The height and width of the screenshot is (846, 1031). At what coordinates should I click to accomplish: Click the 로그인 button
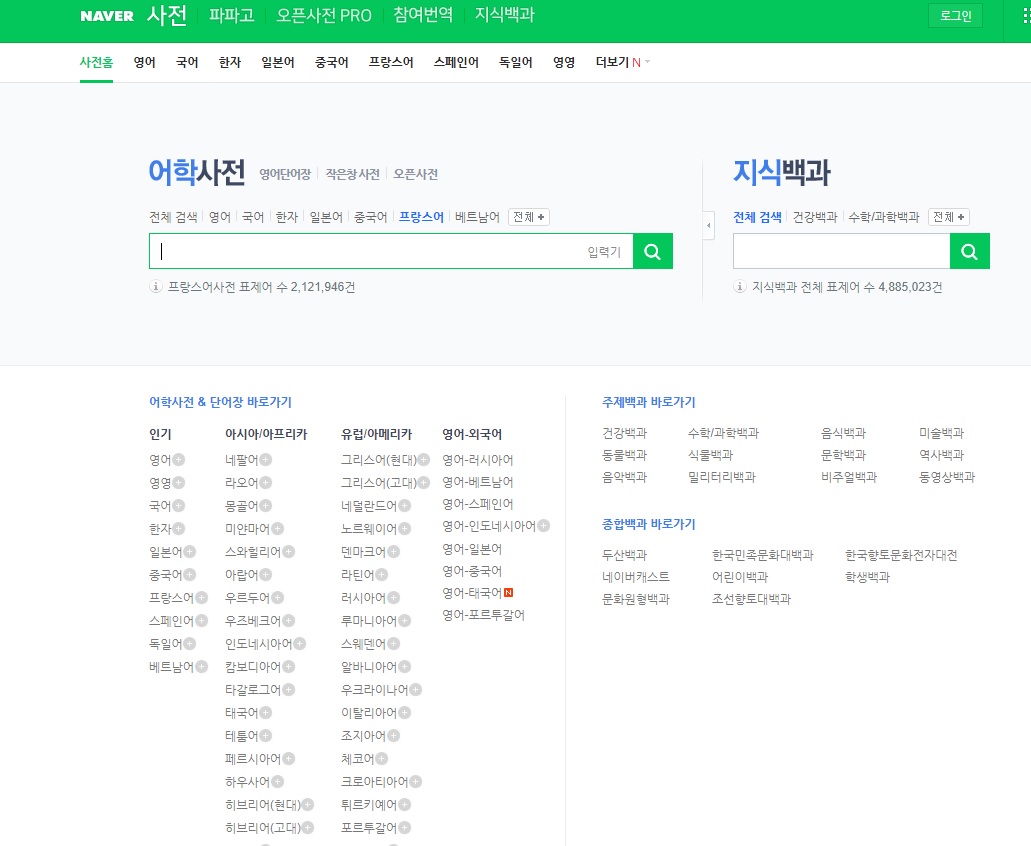click(955, 16)
